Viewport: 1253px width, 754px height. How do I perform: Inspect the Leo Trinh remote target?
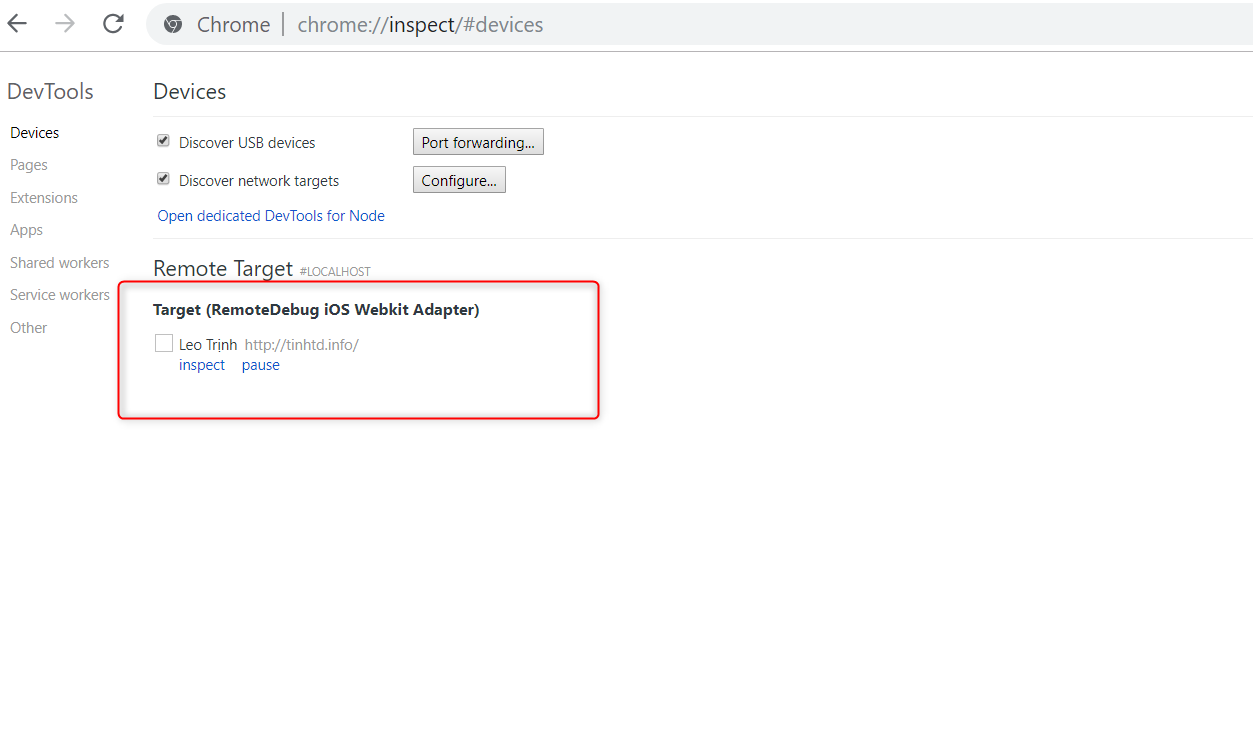[202, 365]
